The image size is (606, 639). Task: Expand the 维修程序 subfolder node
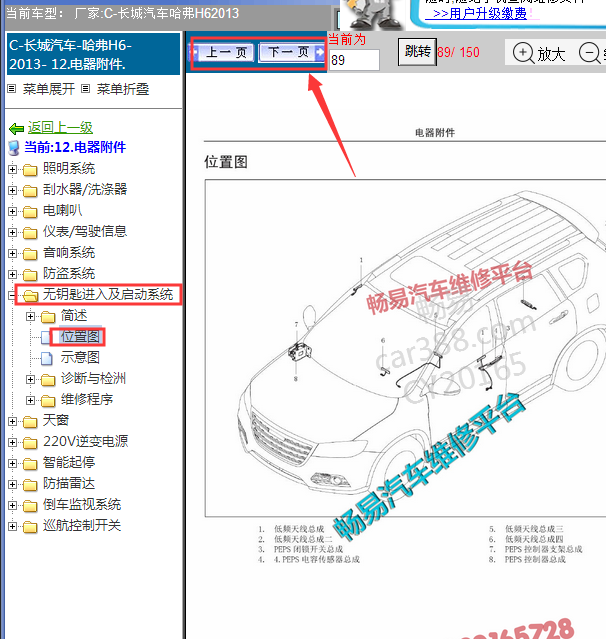point(31,400)
